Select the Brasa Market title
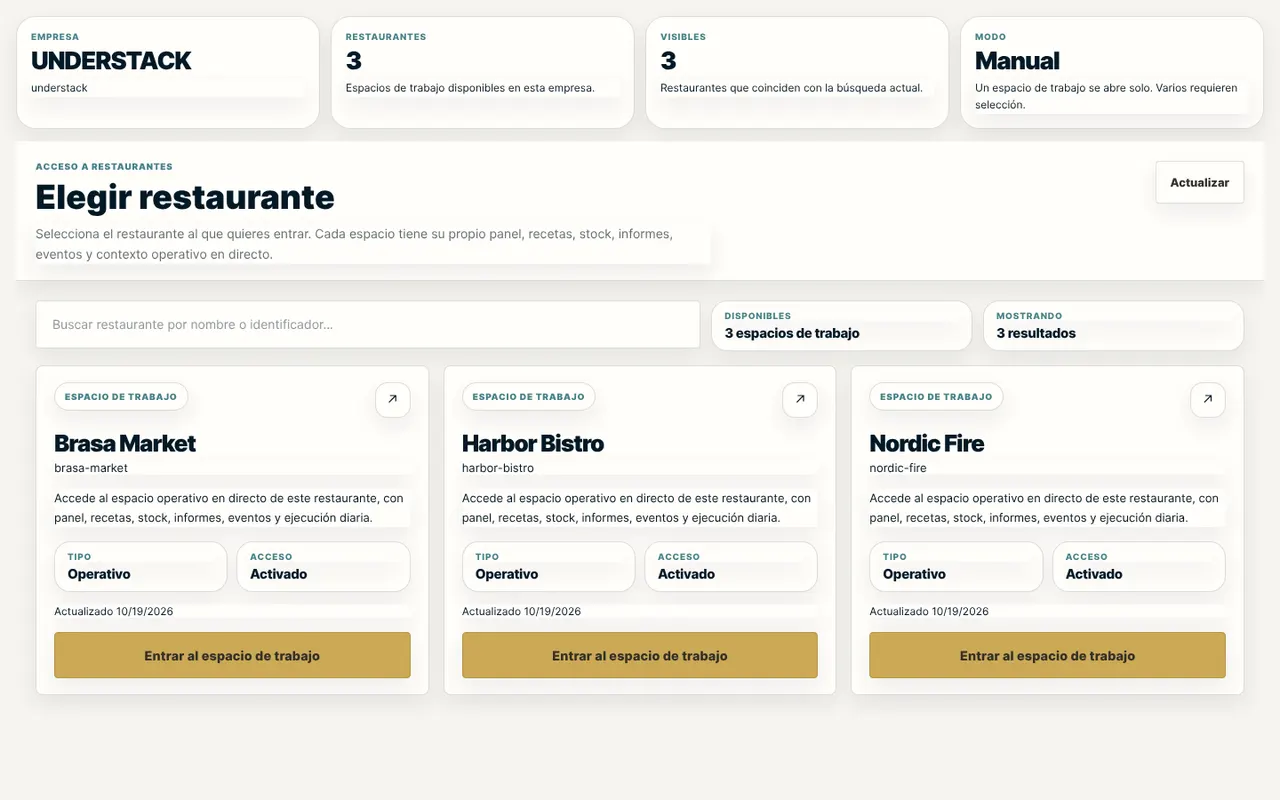 (x=125, y=443)
